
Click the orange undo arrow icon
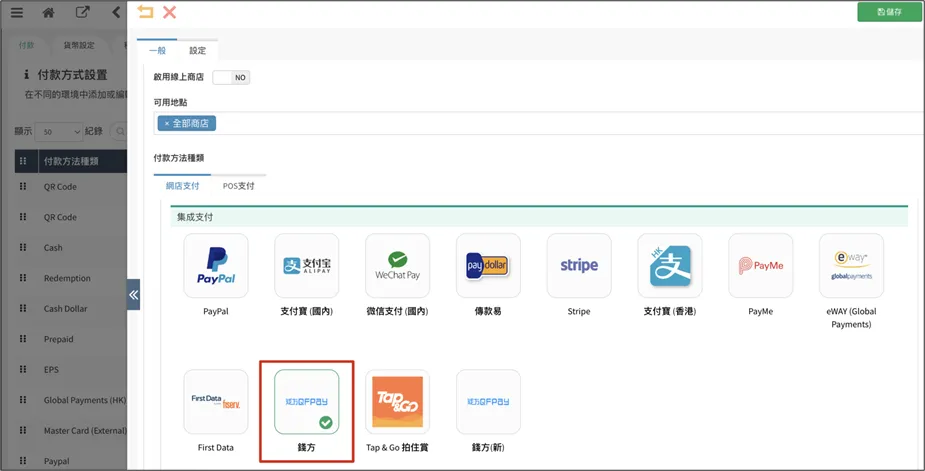coord(145,12)
